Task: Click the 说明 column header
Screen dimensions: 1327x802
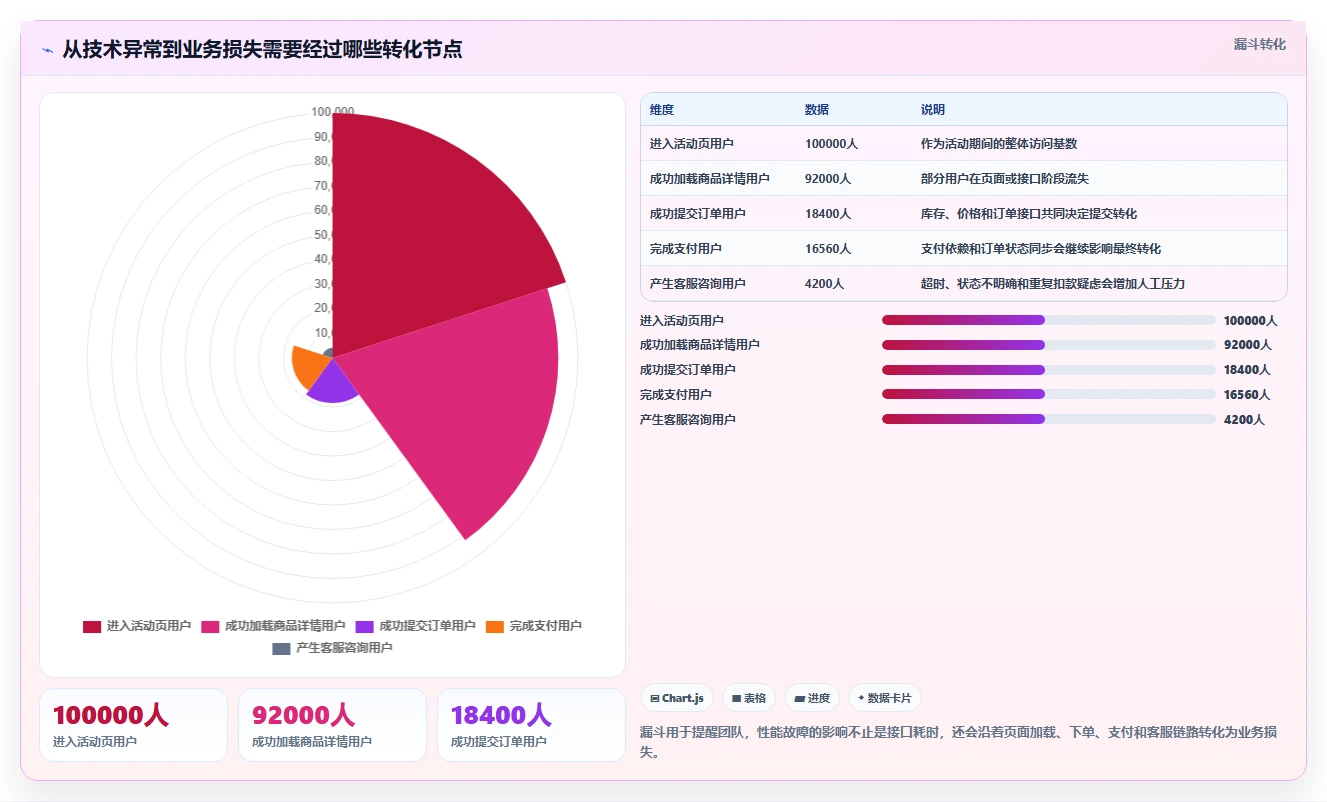Action: point(932,110)
